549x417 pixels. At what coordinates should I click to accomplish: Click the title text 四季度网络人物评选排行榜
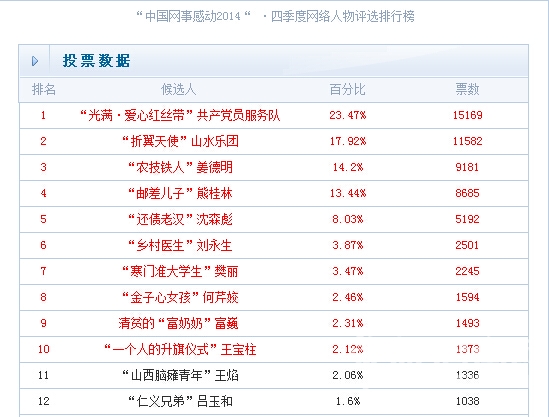[x=343, y=16]
